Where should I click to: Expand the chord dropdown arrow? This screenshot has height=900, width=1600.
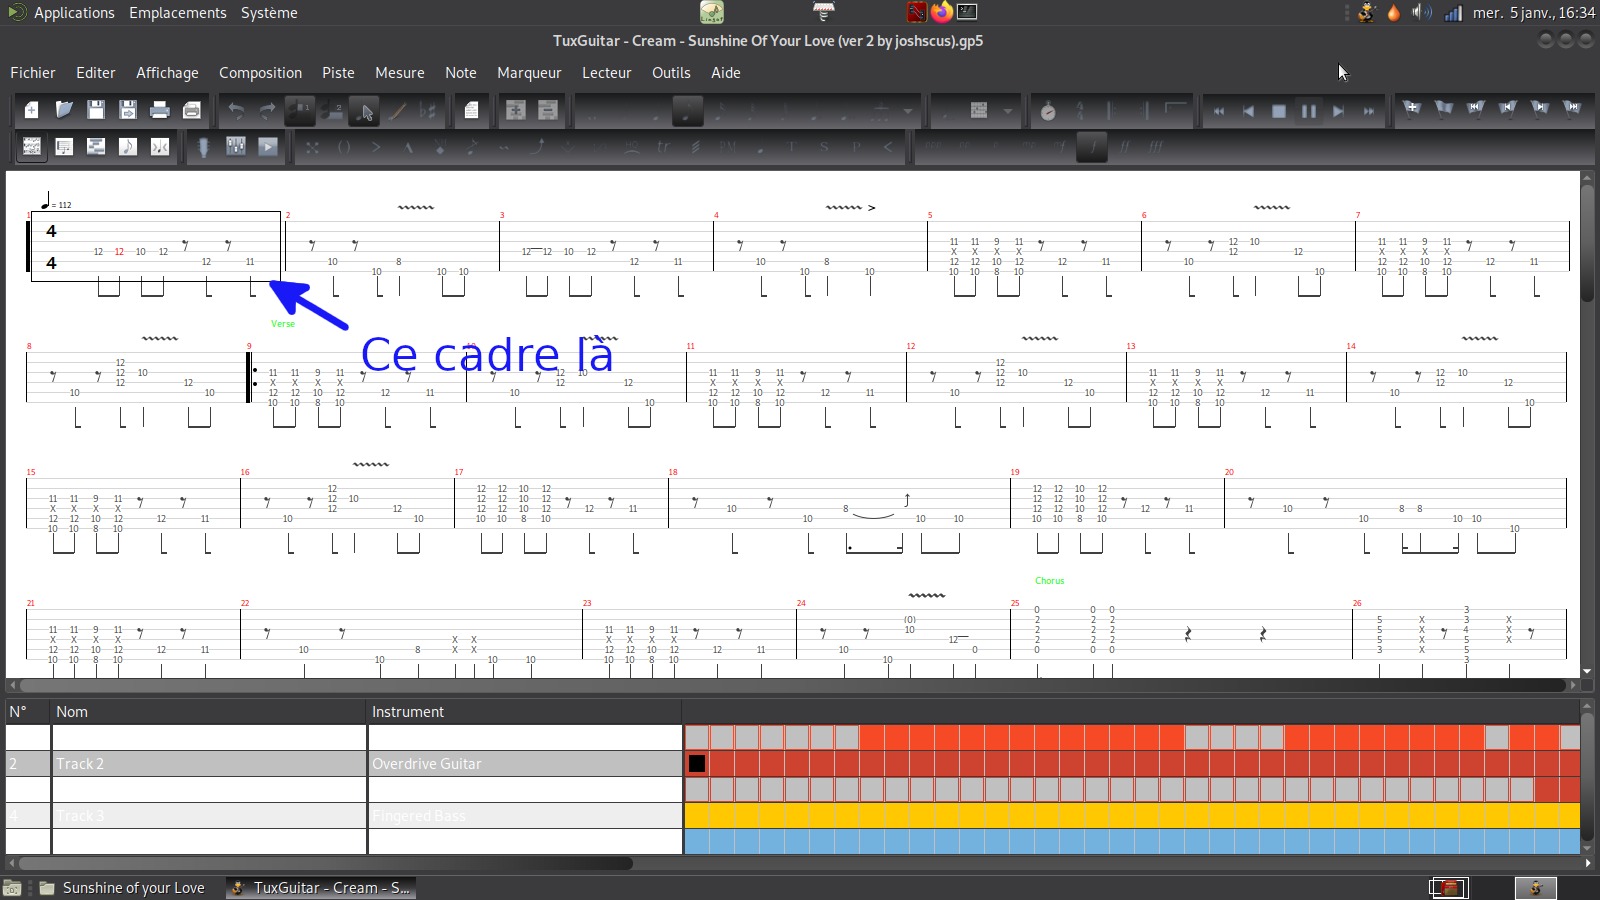[1008, 111]
